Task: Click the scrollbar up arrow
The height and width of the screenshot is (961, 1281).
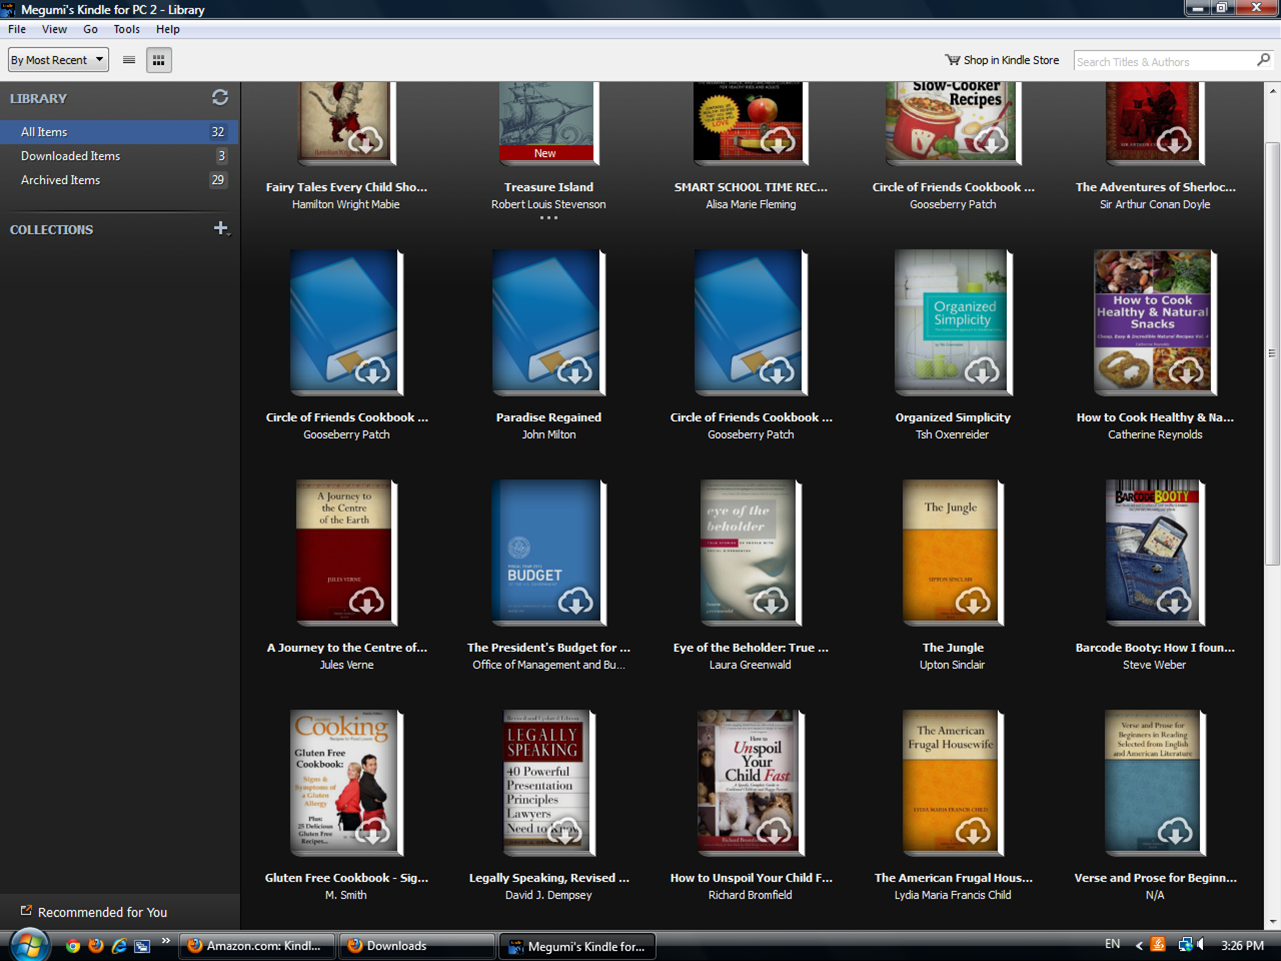Action: point(1272,91)
